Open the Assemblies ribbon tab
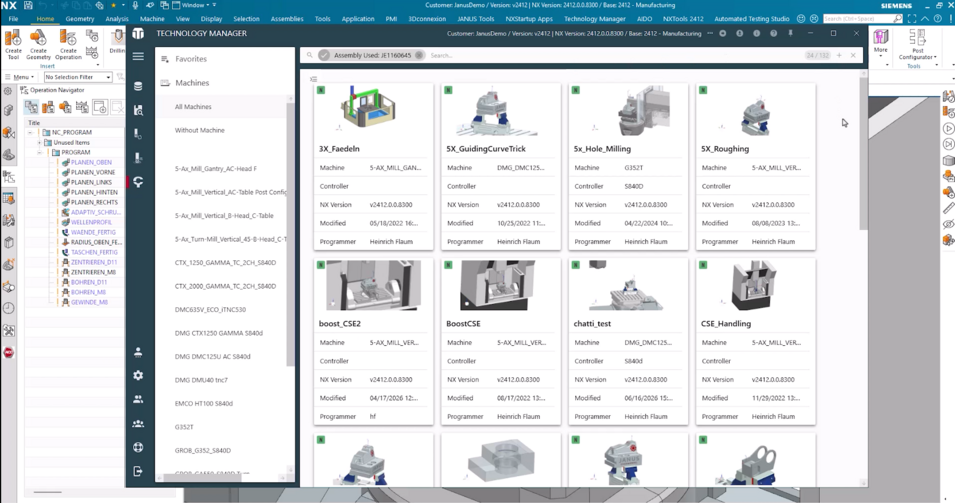This screenshot has height=503, width=955. [287, 19]
